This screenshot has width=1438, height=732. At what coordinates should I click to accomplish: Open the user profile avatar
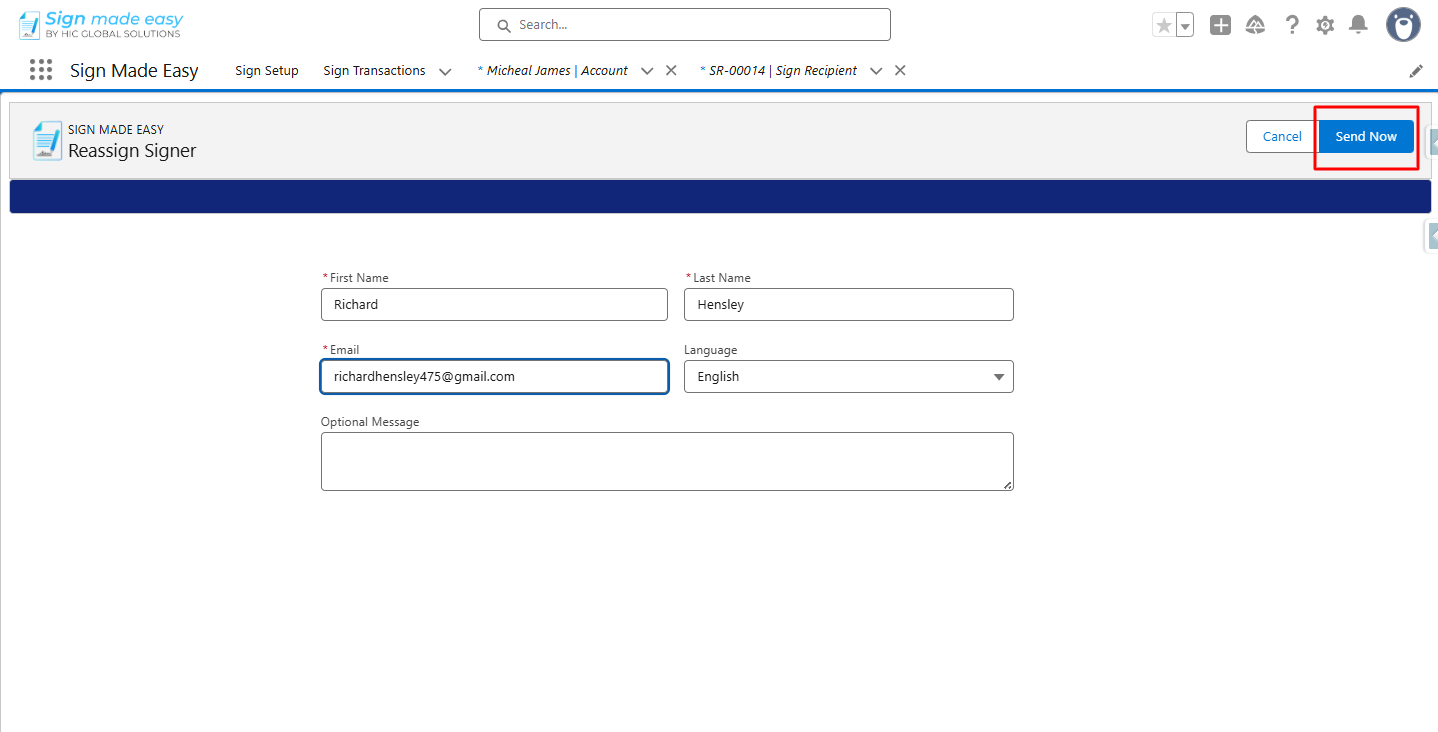point(1403,25)
